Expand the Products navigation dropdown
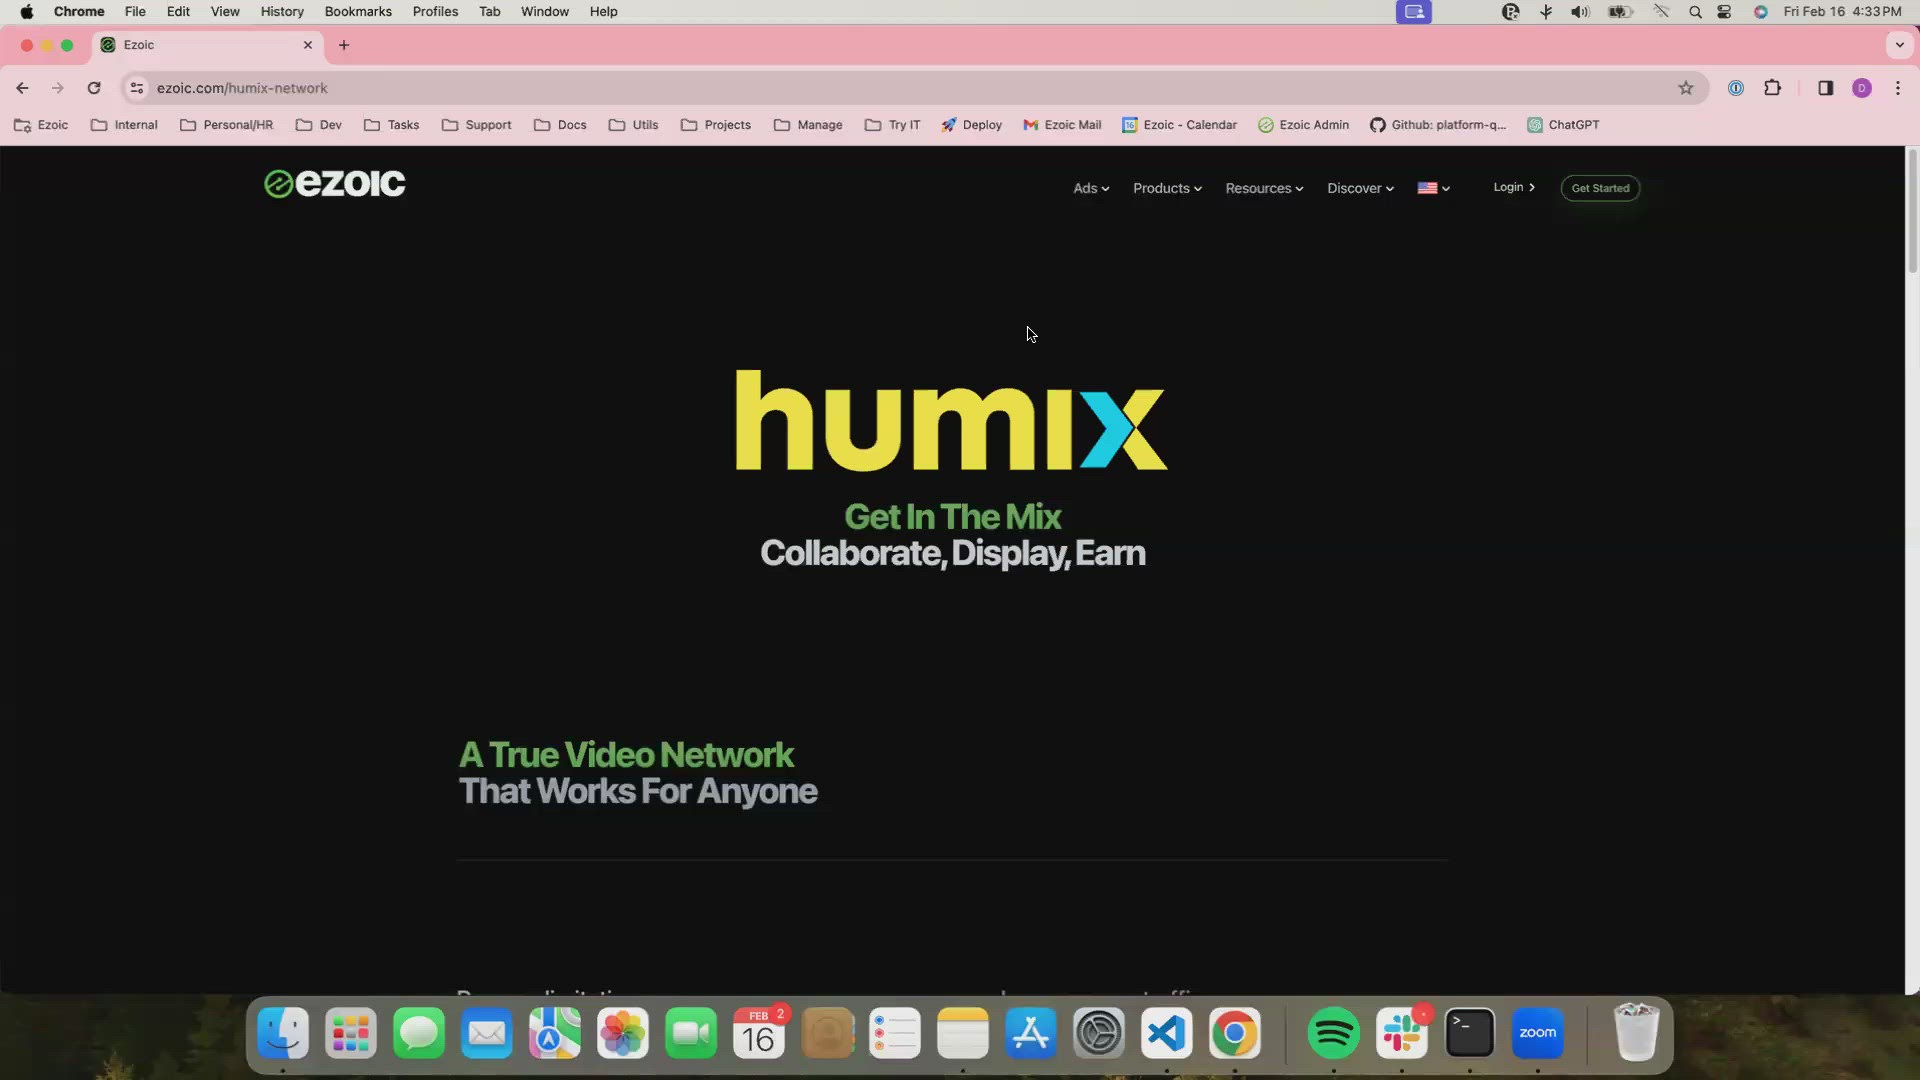The height and width of the screenshot is (1080, 1920). tap(1166, 188)
